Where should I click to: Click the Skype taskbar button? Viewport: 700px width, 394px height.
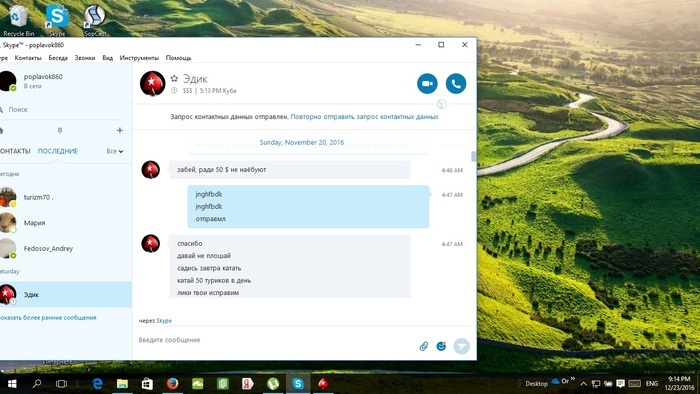(298, 384)
